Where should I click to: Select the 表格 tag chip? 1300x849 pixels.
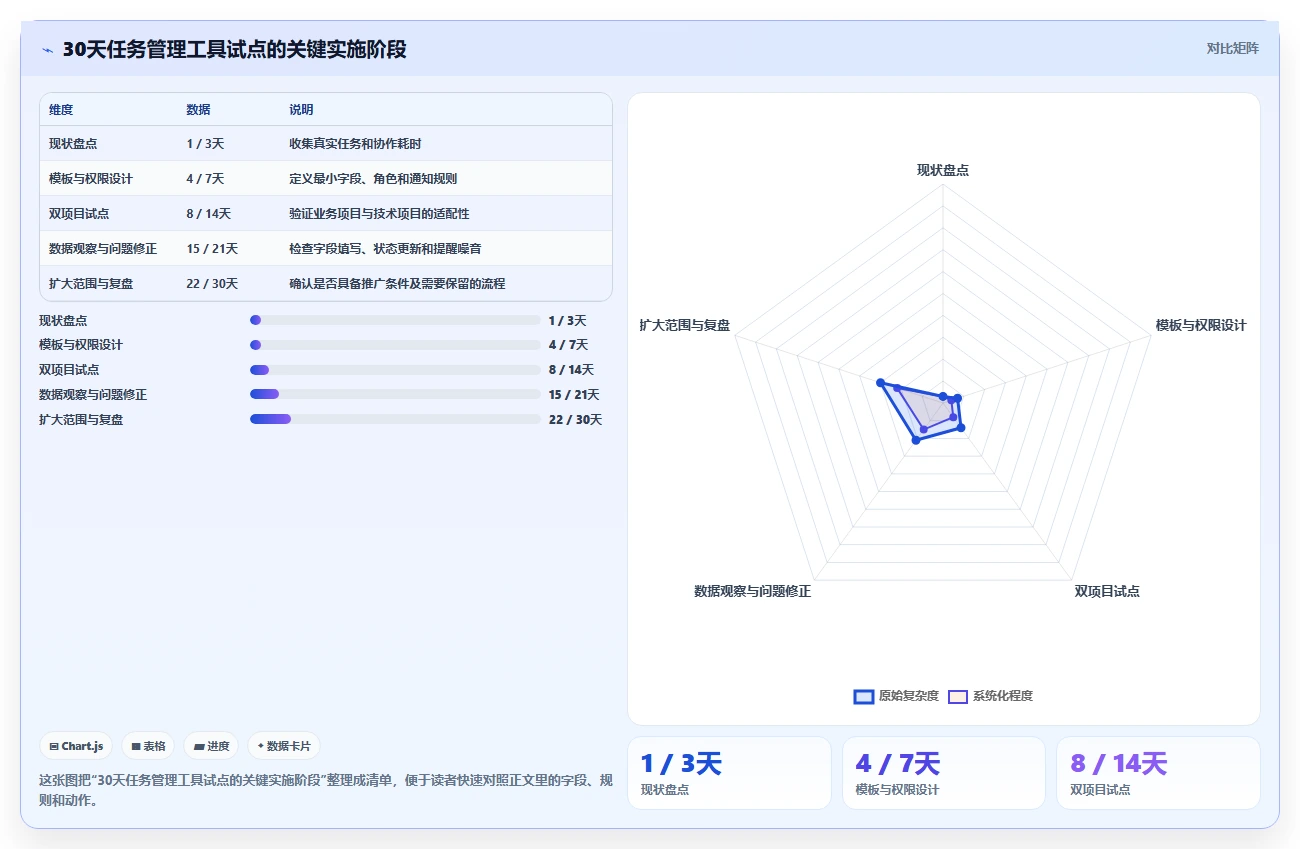tap(148, 746)
